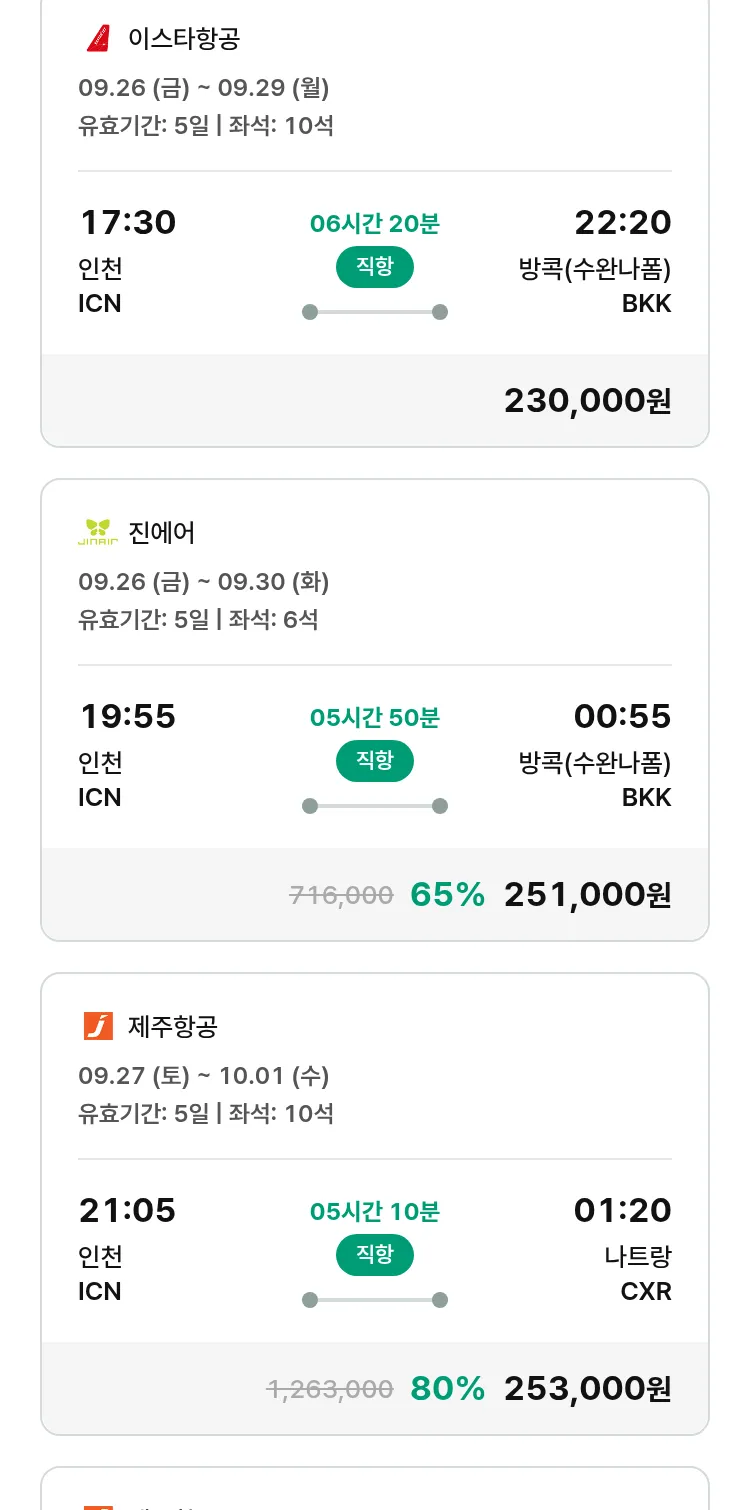Click the Jeju Air orange logo icon

point(98,1026)
